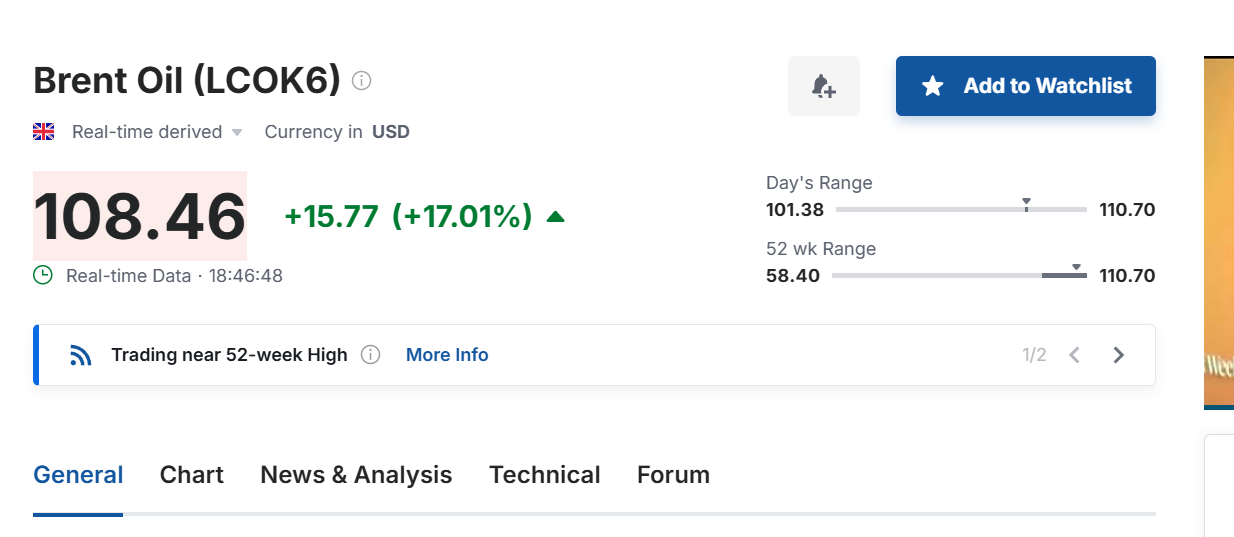
Task: Click the RSS feed signal icon
Action: point(81,355)
